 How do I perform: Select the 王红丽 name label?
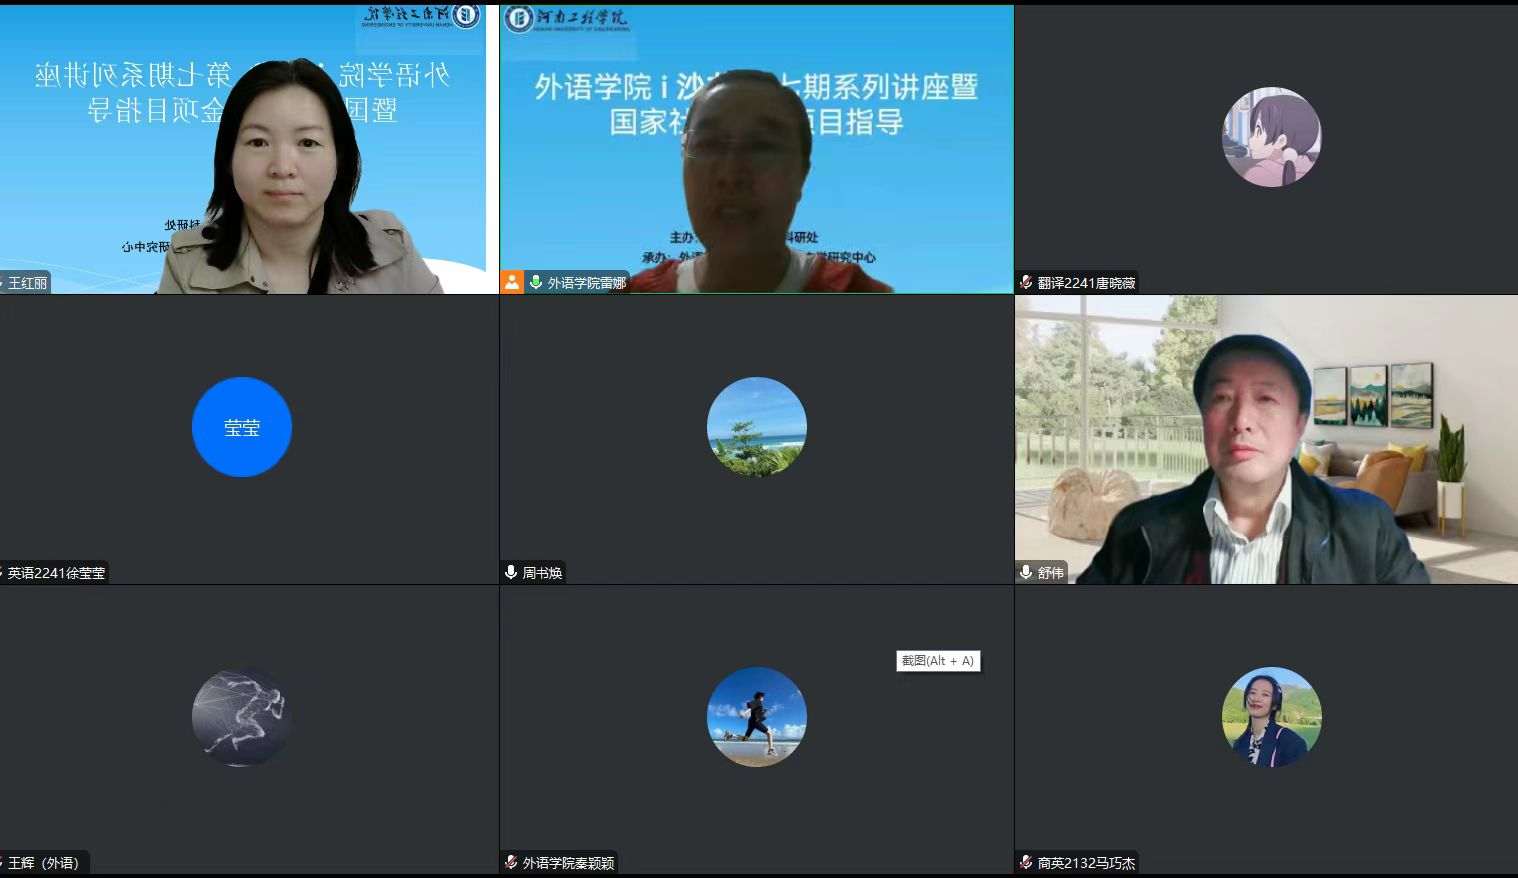(x=27, y=283)
